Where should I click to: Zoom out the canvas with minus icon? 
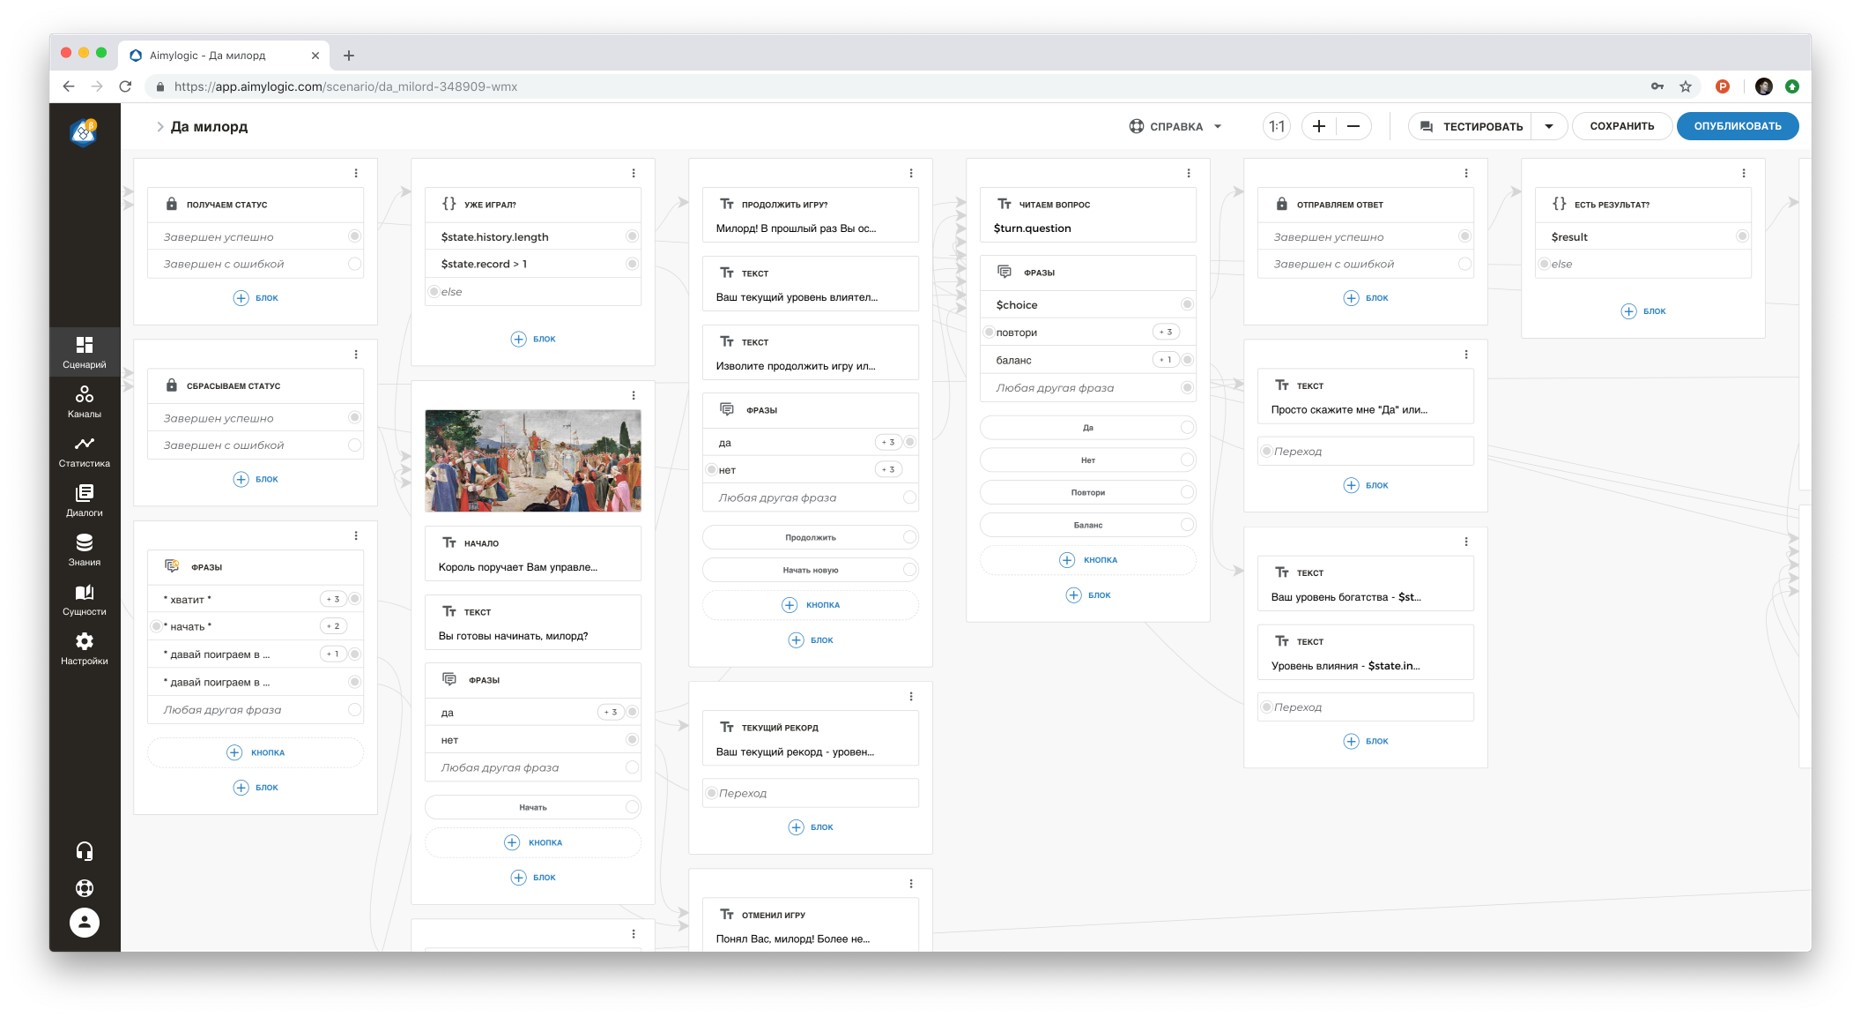click(1353, 126)
